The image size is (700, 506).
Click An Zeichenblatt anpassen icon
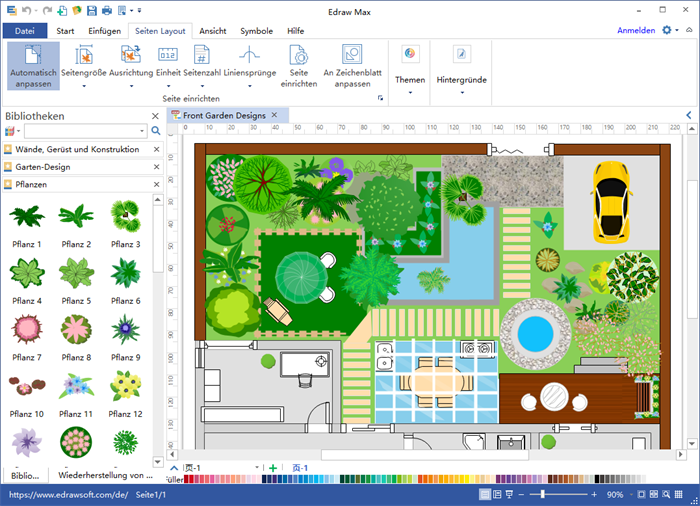350,56
